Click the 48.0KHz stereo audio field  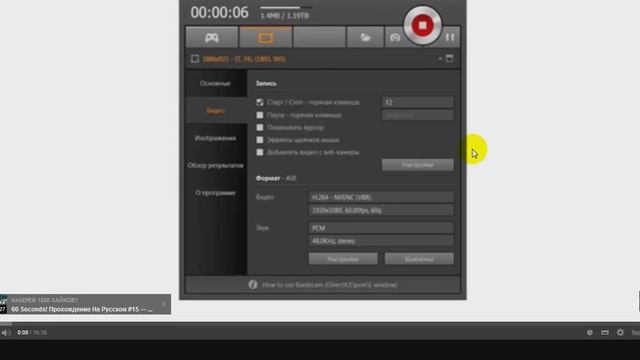(x=381, y=241)
